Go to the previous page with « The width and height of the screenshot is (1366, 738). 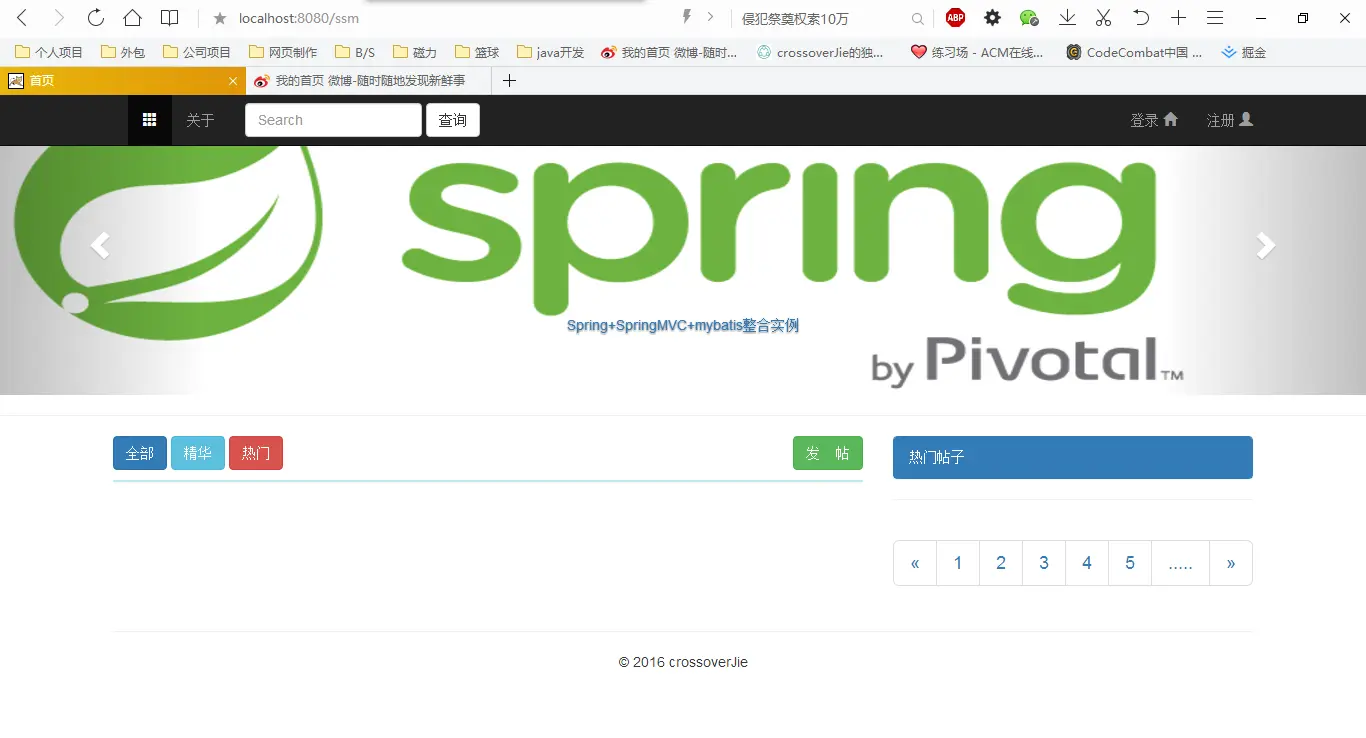coord(915,563)
